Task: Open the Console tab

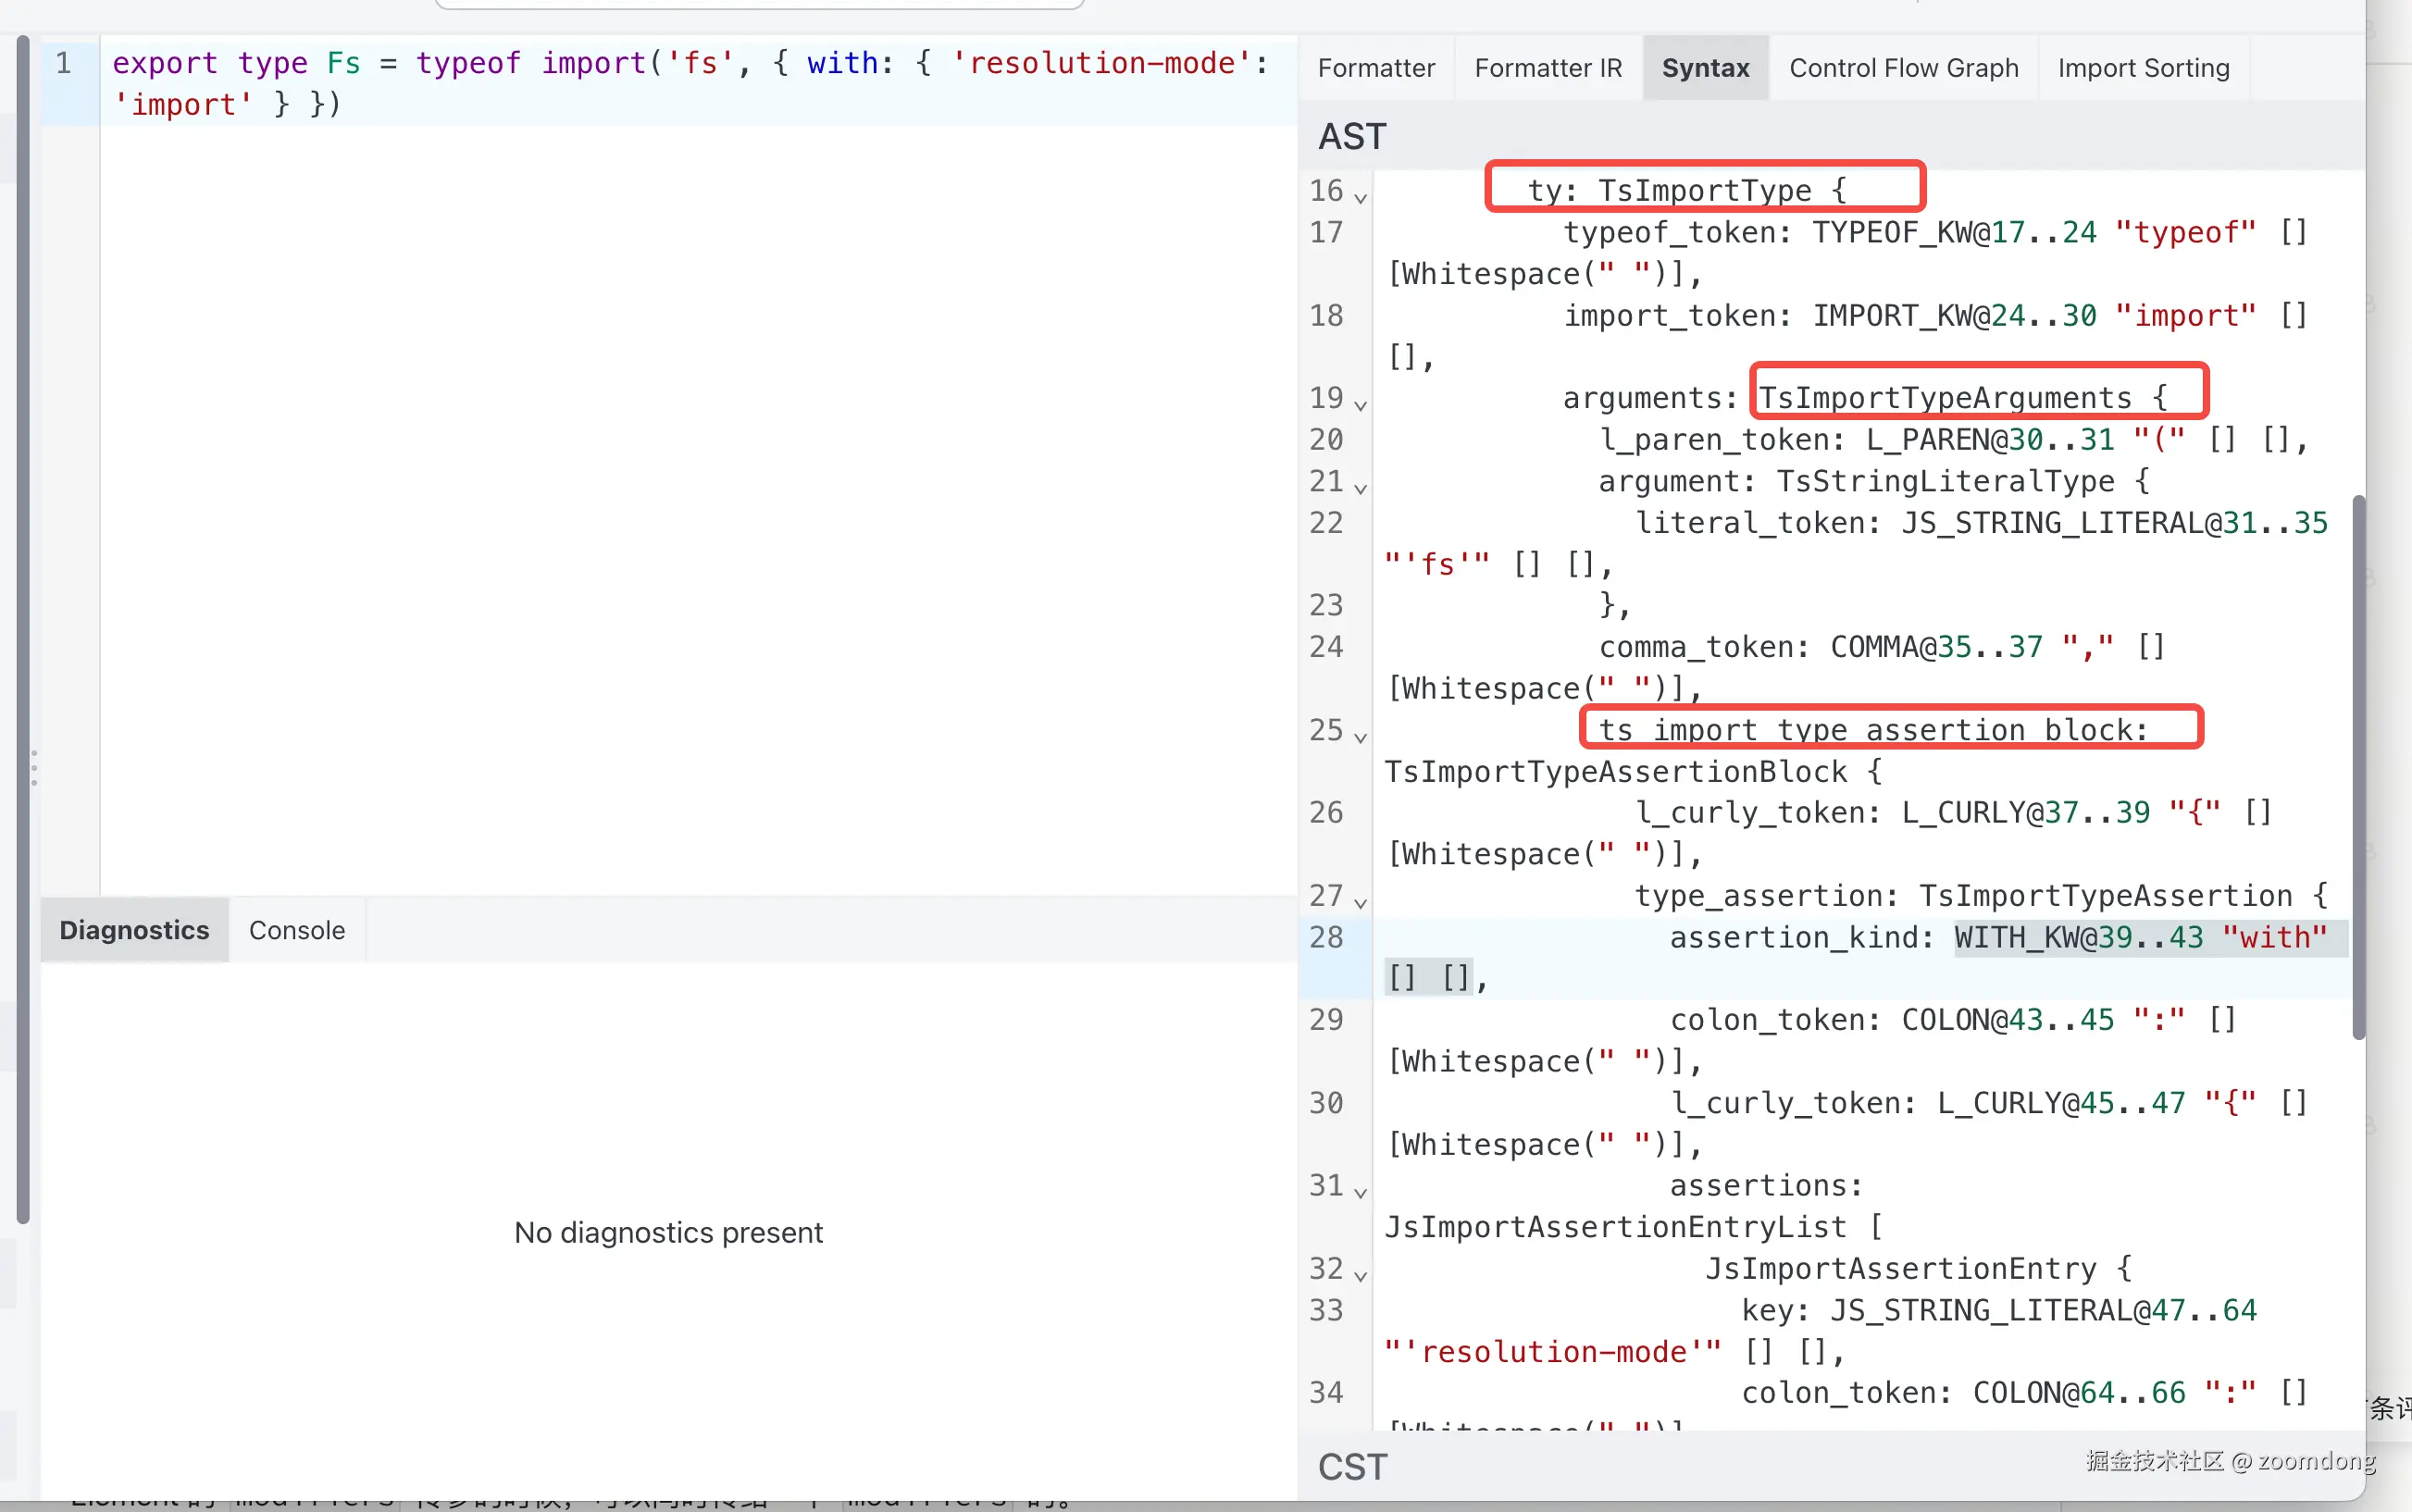Action: pyautogui.click(x=296, y=930)
